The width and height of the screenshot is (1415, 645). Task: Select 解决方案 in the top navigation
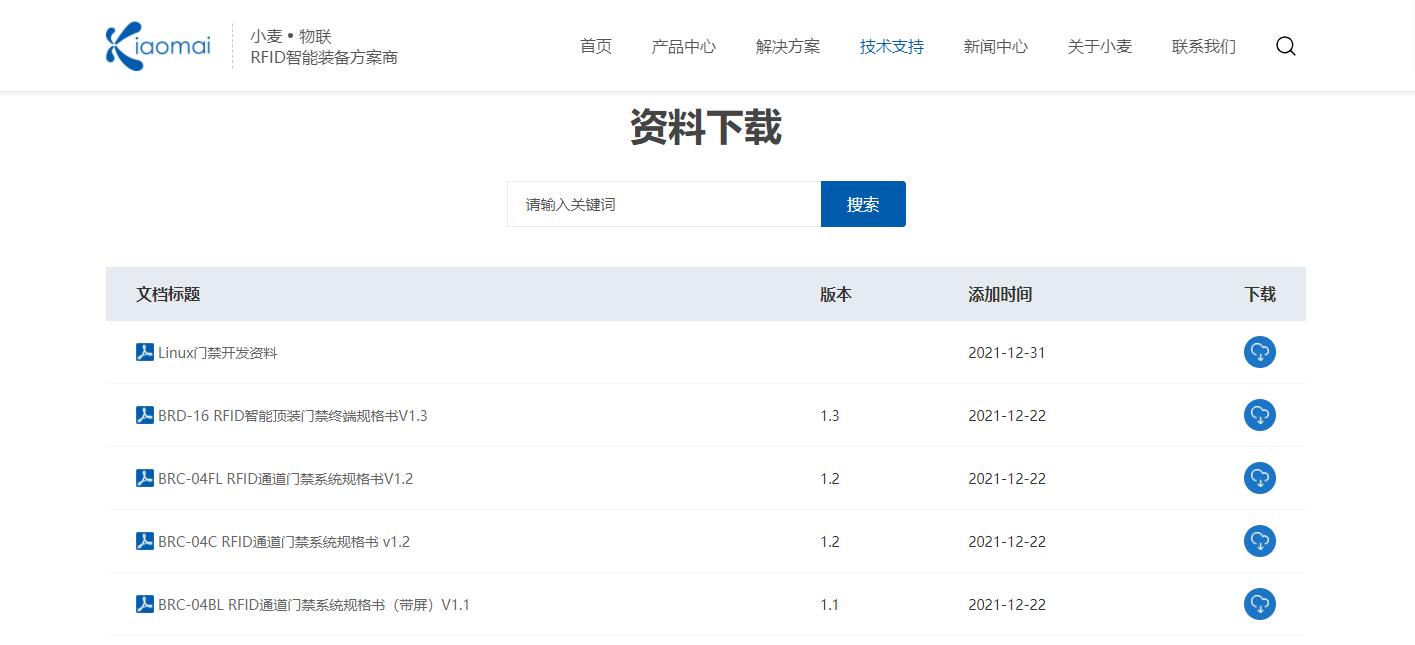coord(788,46)
